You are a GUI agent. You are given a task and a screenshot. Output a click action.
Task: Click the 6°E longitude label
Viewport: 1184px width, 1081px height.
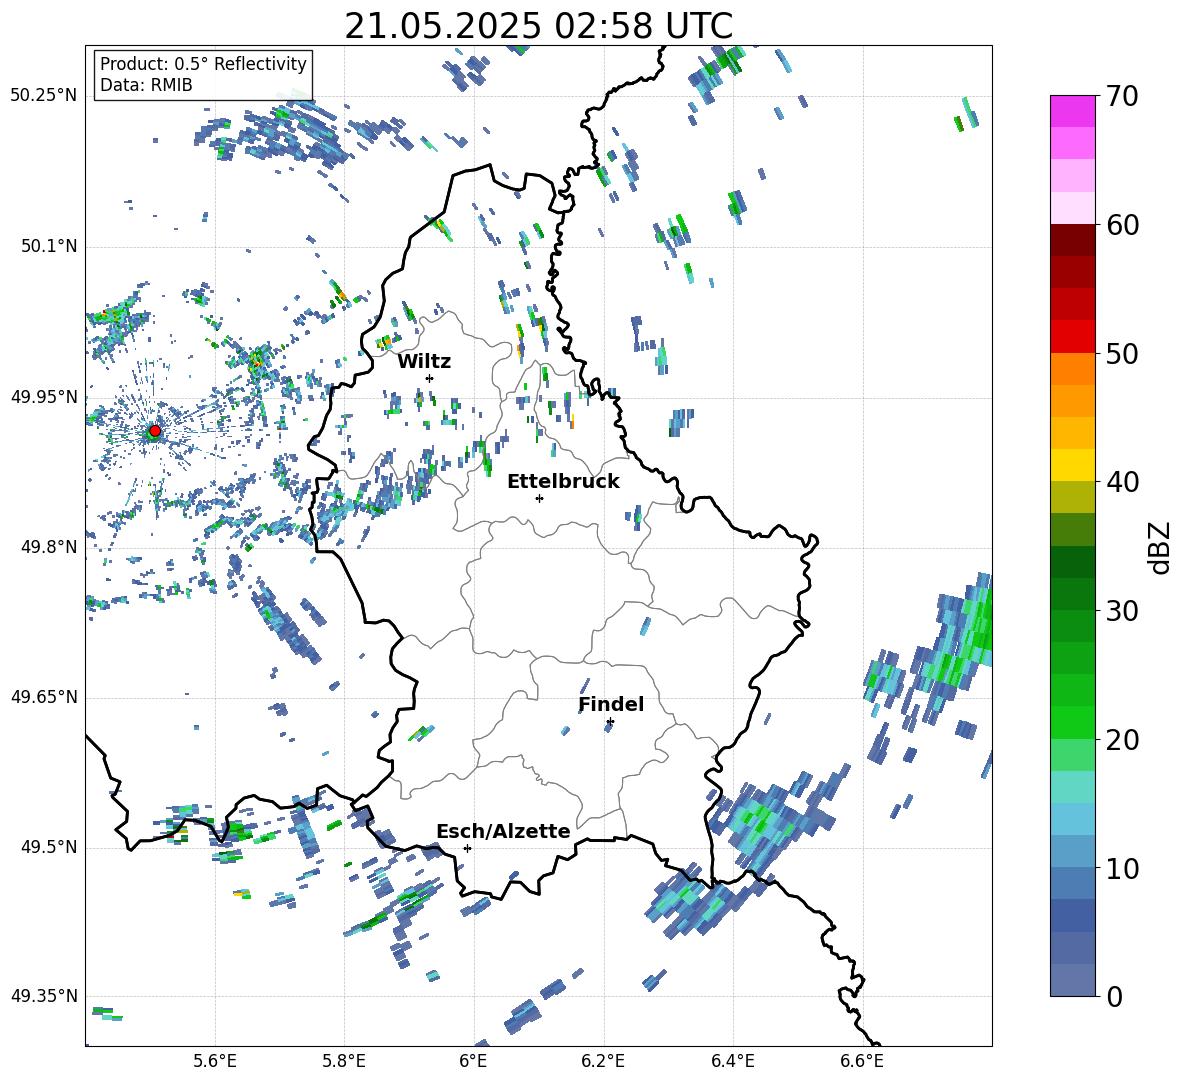coord(473,1061)
